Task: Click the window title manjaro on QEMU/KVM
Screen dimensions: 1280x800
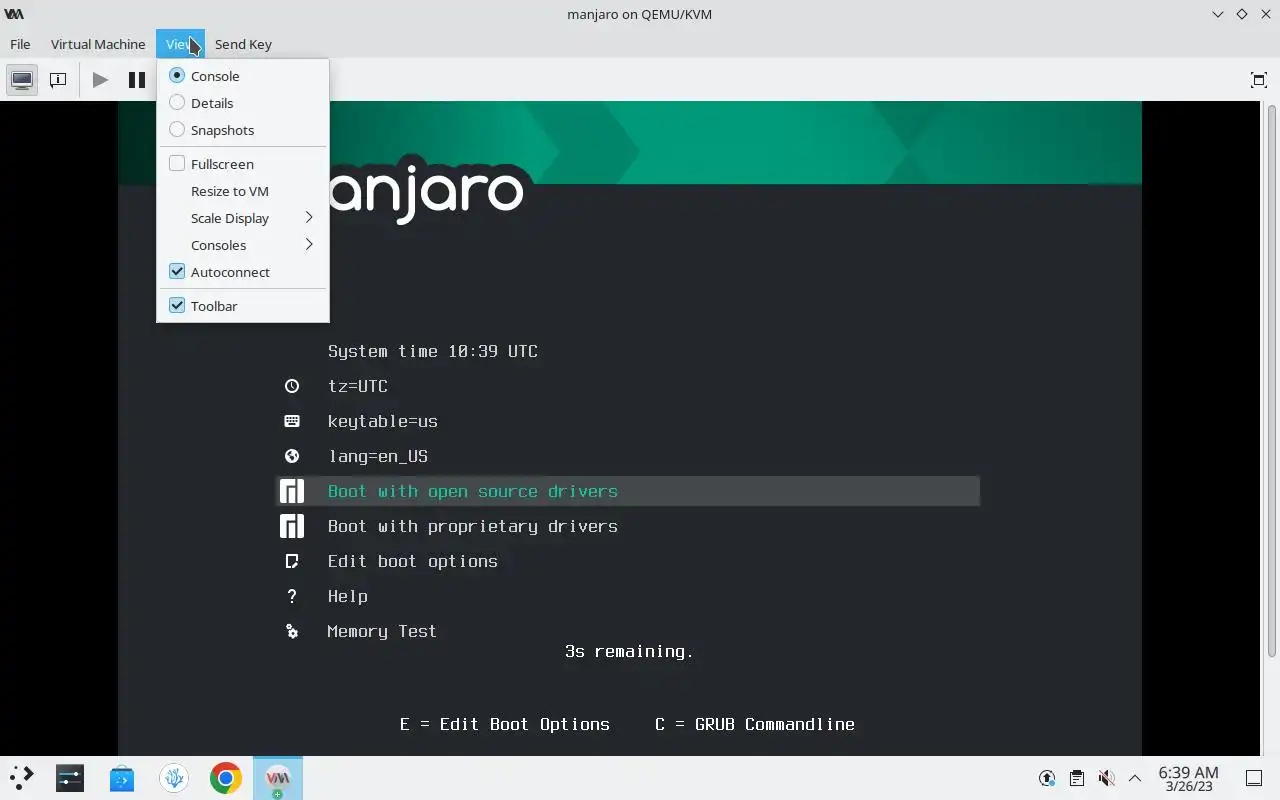Action: [640, 14]
